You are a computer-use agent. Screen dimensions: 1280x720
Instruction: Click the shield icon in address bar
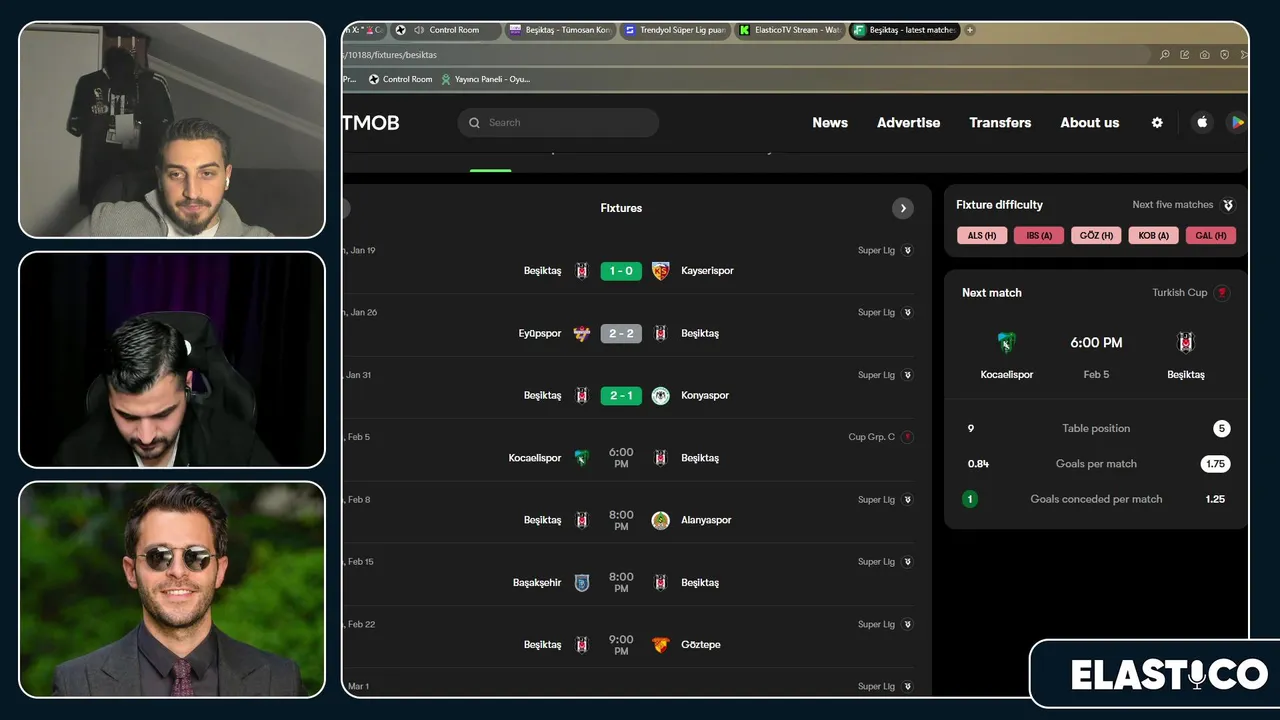tap(1225, 55)
